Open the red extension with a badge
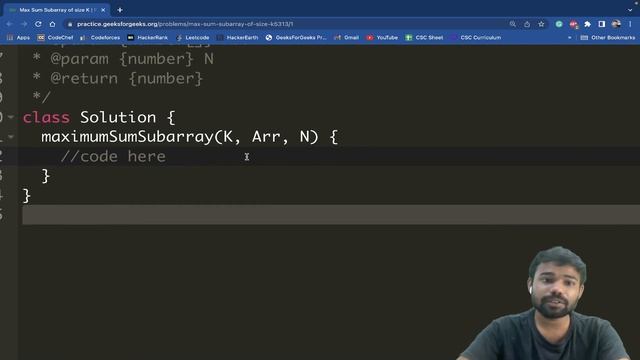 [x=573, y=24]
